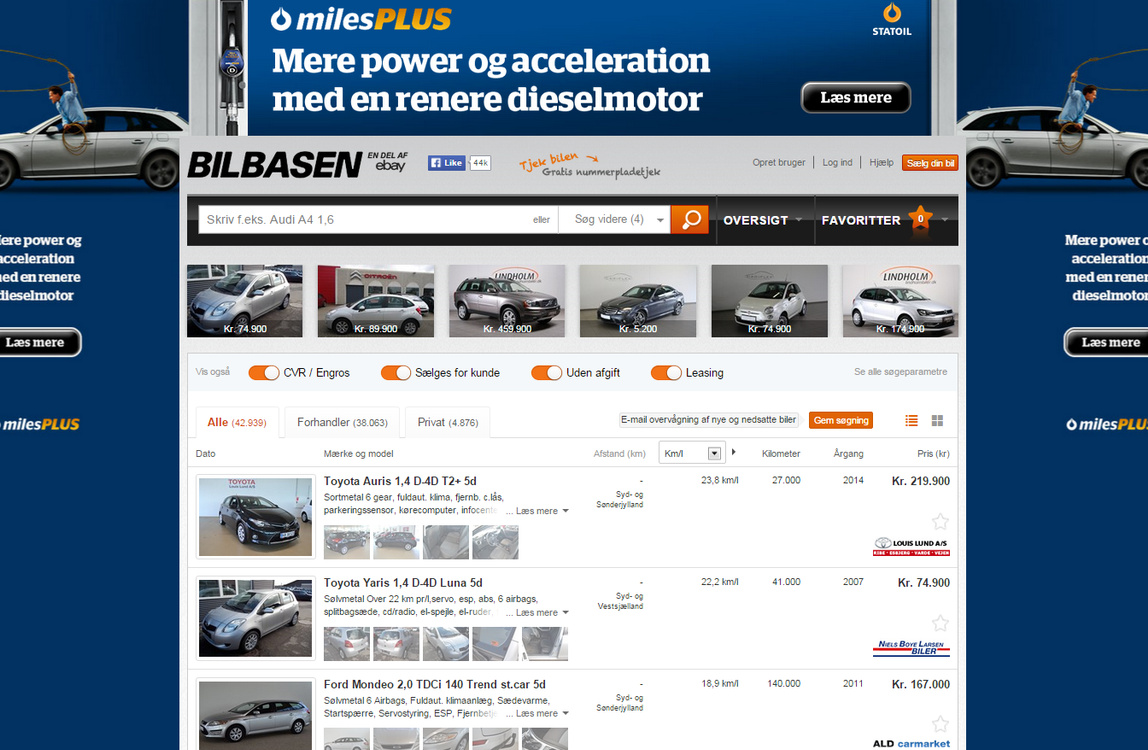Open Toyota Auris main listing photo

(x=256, y=516)
